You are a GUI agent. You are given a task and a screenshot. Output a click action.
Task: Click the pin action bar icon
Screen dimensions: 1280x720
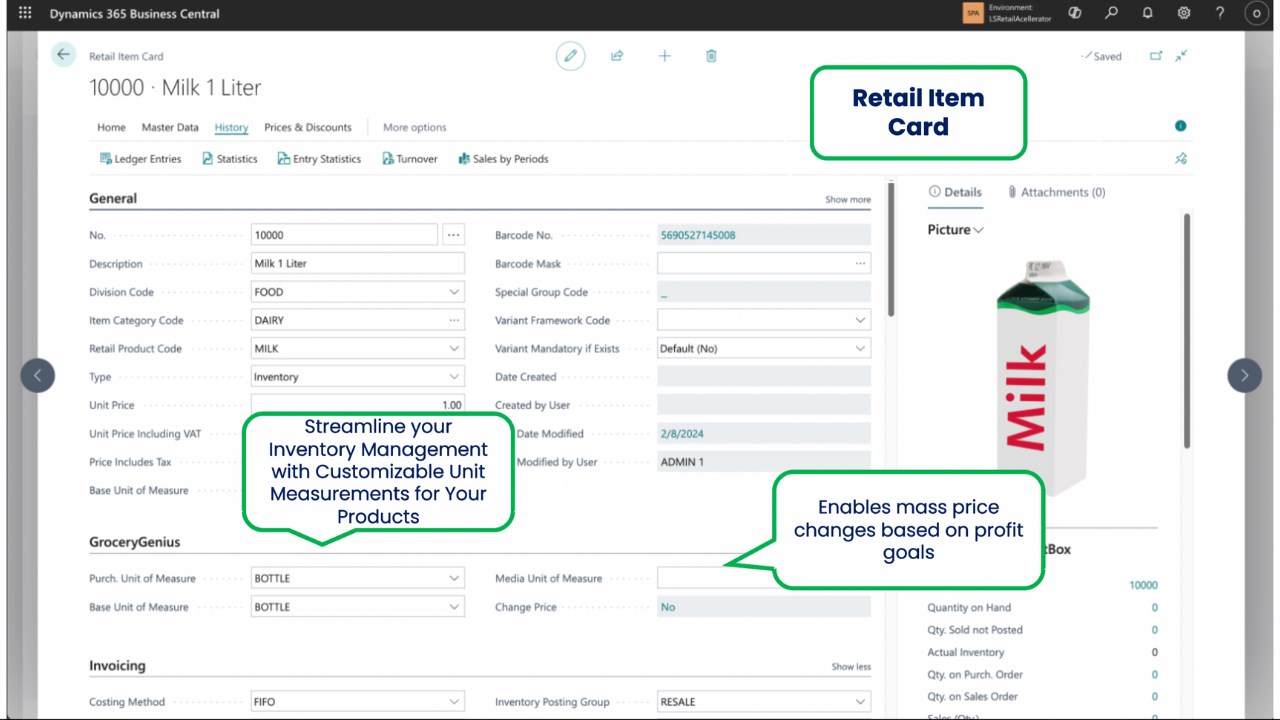tap(1181, 158)
